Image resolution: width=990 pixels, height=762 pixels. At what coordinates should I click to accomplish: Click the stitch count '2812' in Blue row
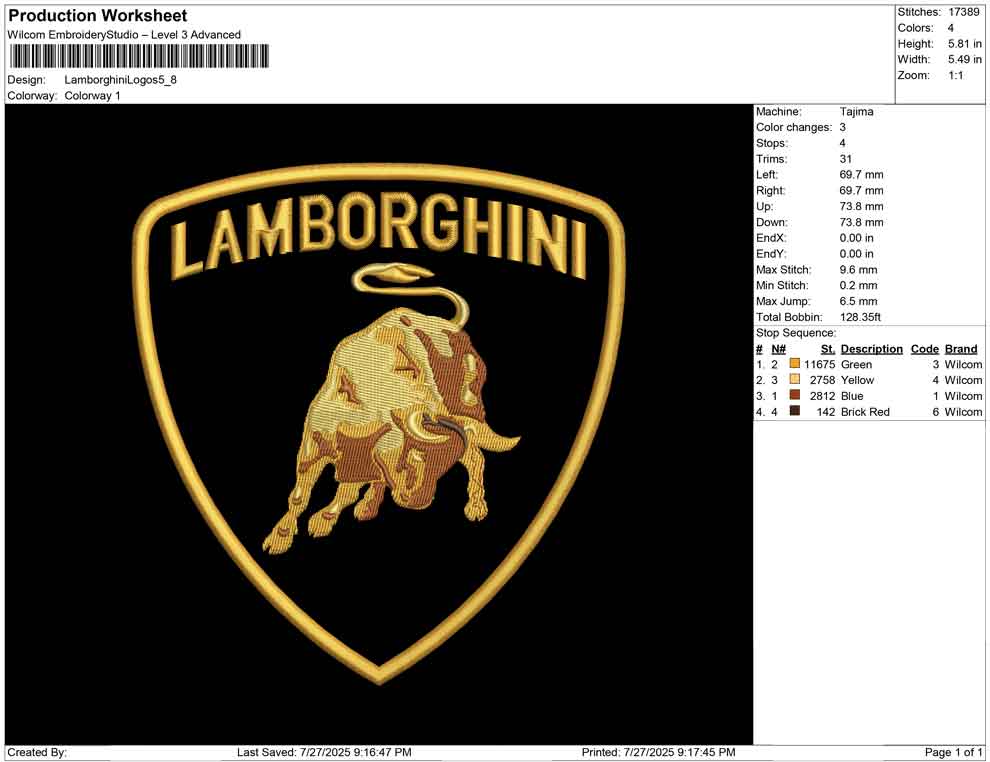pyautogui.click(x=823, y=396)
